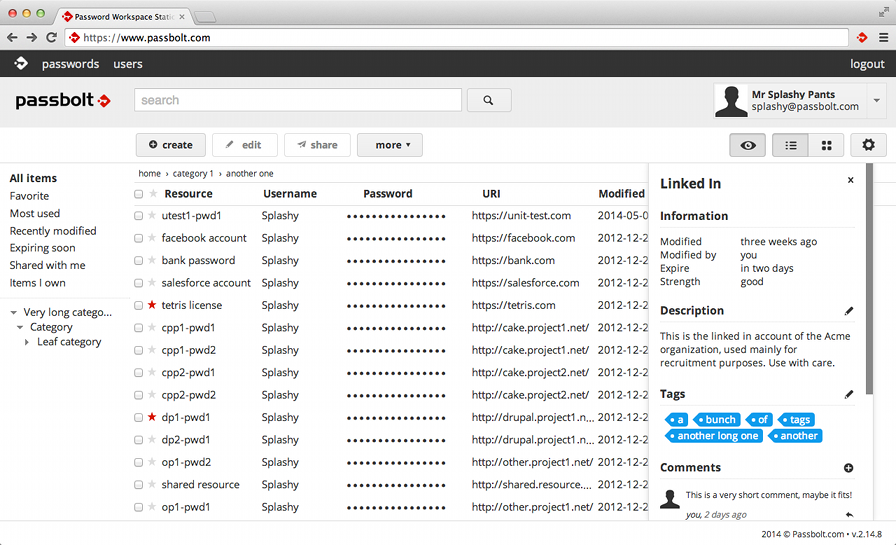Switch to grid view layout
Screen dimensions: 896x545
click(826, 145)
